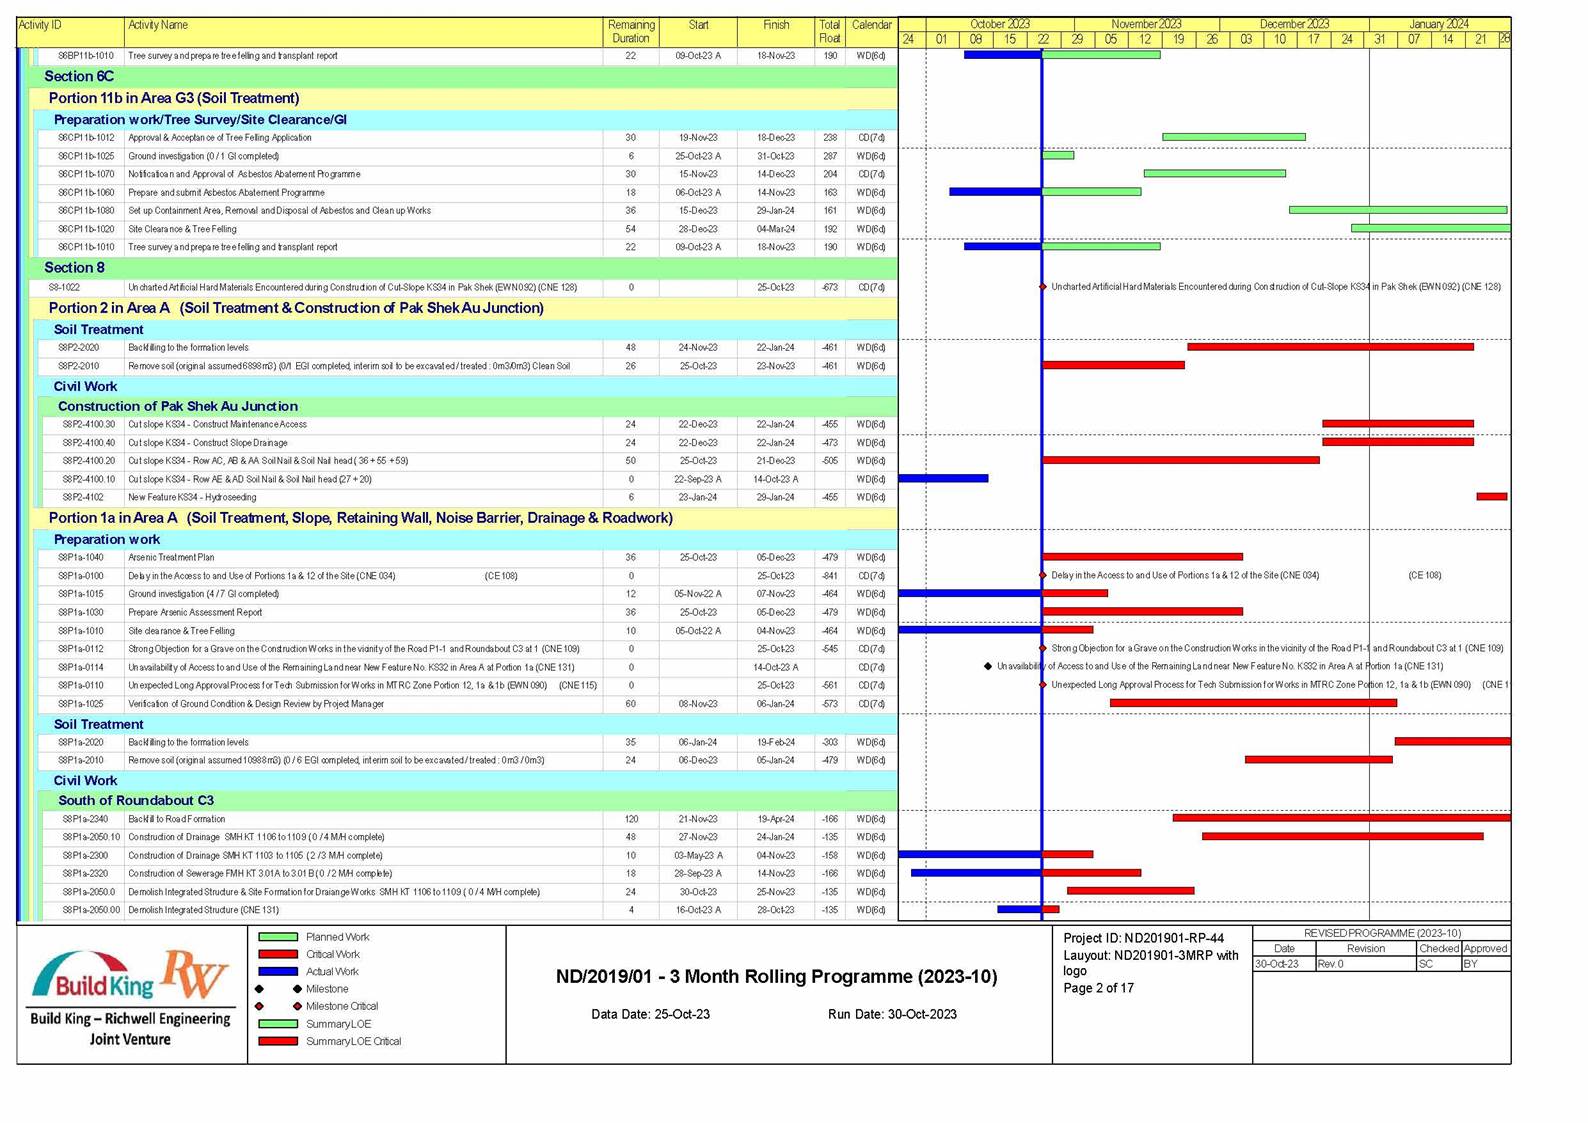Image resolution: width=1588 pixels, height=1123 pixels.
Task: Collapse the Section 6C group band
Action: click(79, 76)
